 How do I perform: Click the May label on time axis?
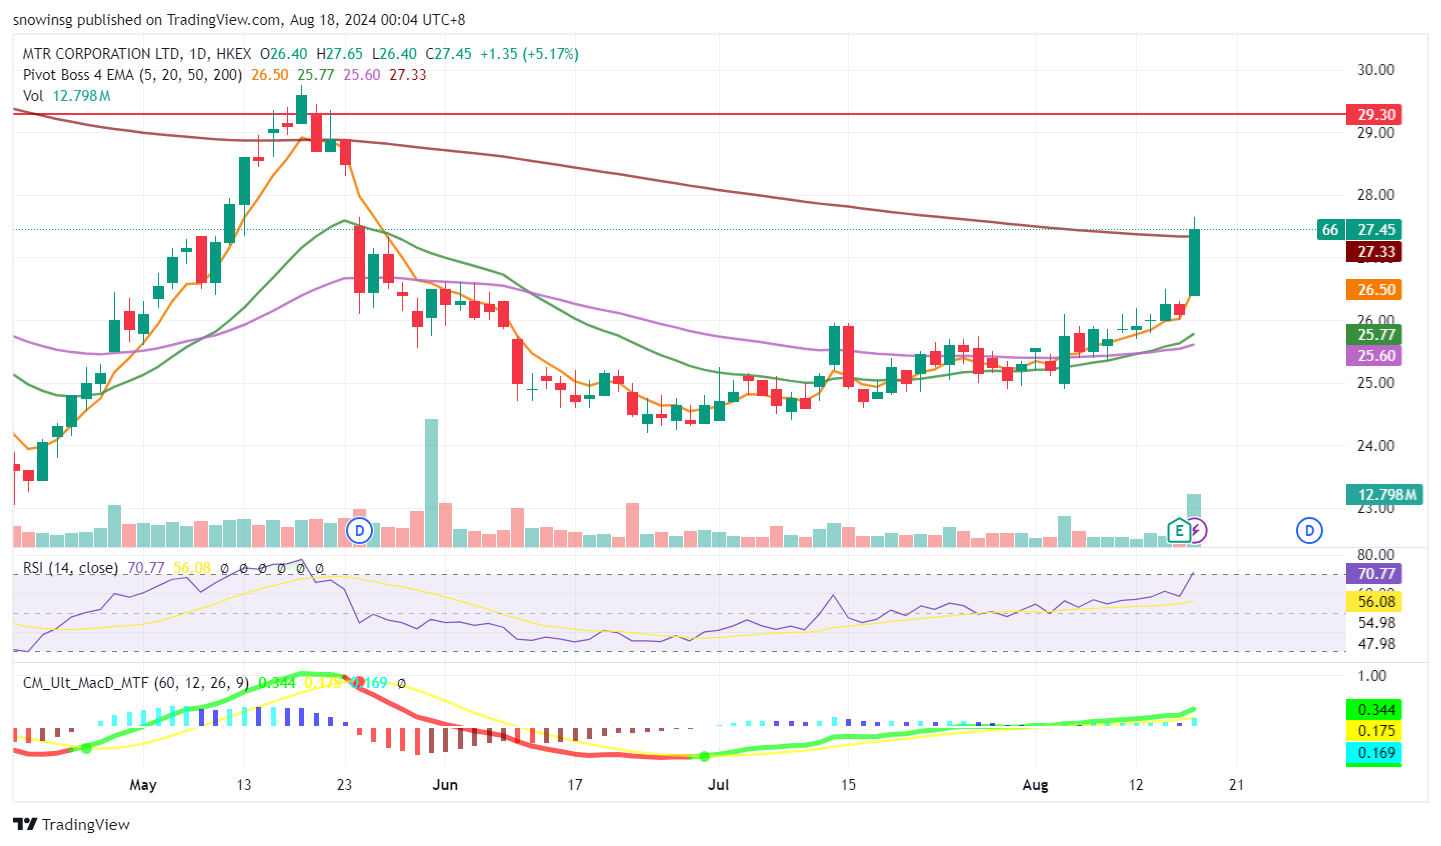pyautogui.click(x=143, y=785)
